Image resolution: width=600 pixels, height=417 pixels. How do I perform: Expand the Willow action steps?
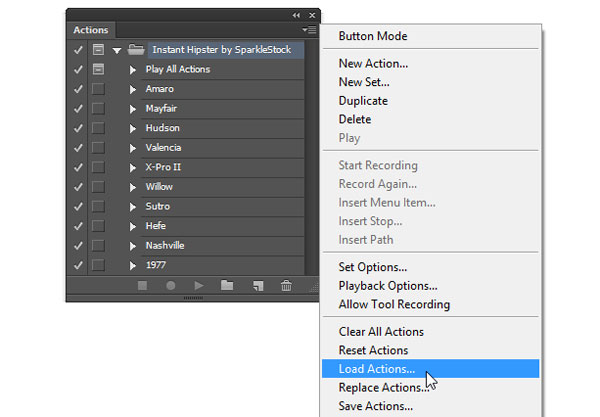click(x=132, y=187)
